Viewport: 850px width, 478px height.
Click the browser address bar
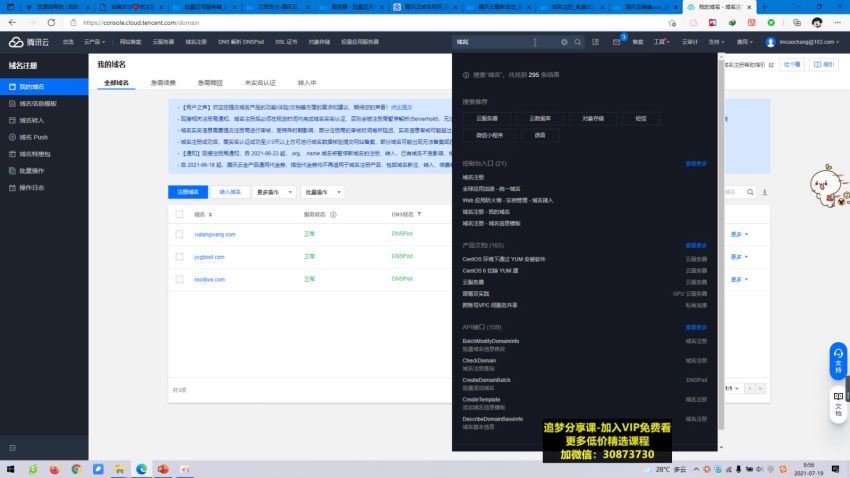(x=369, y=23)
